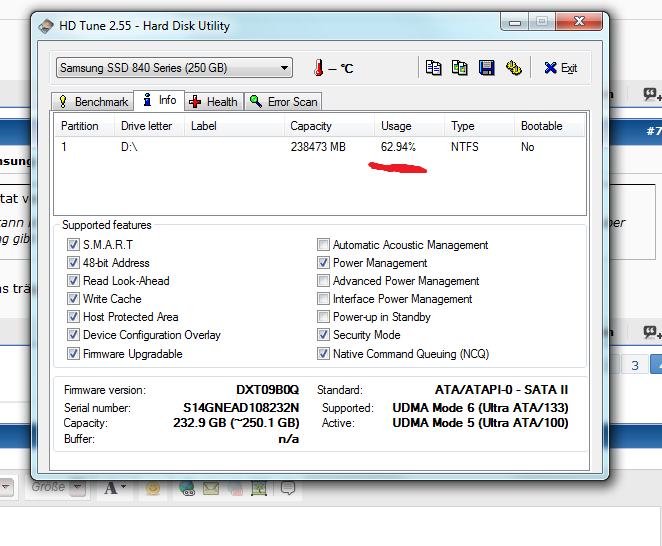
Task: Go to forum page 3 link
Action: click(x=635, y=365)
